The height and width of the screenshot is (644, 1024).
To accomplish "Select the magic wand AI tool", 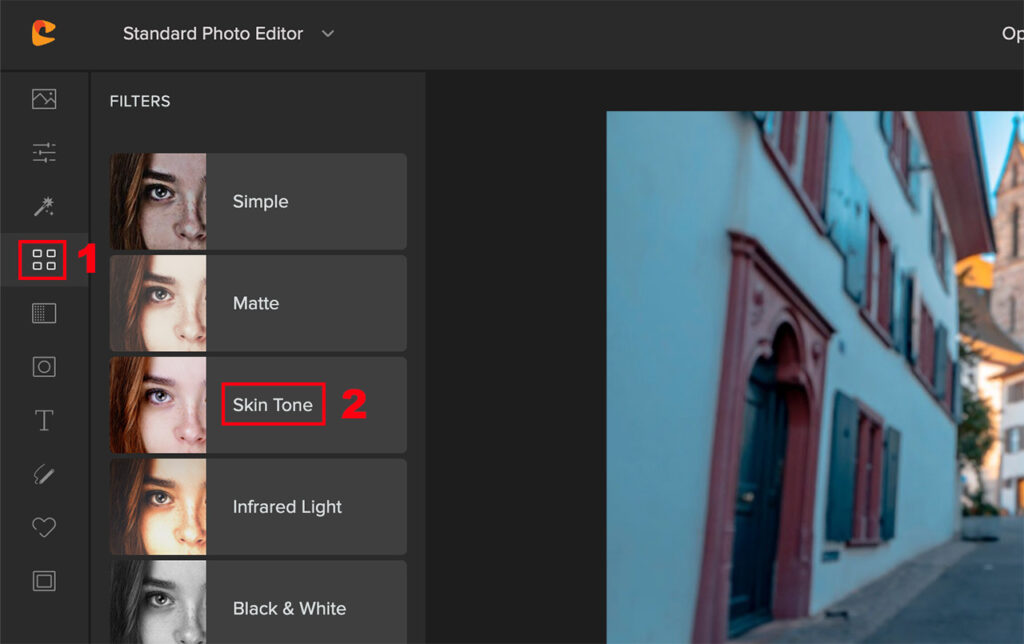I will (x=44, y=207).
